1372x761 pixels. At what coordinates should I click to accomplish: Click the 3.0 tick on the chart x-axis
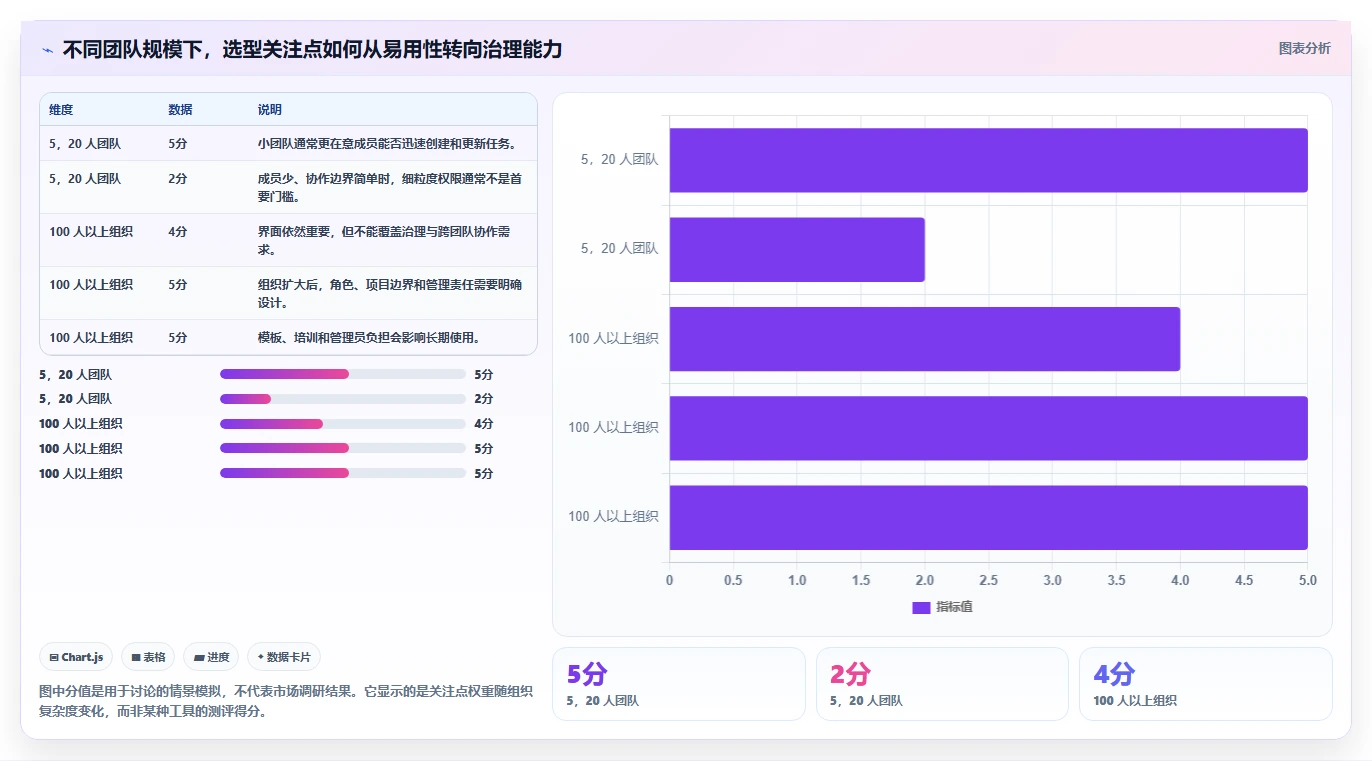pyautogui.click(x=1052, y=580)
